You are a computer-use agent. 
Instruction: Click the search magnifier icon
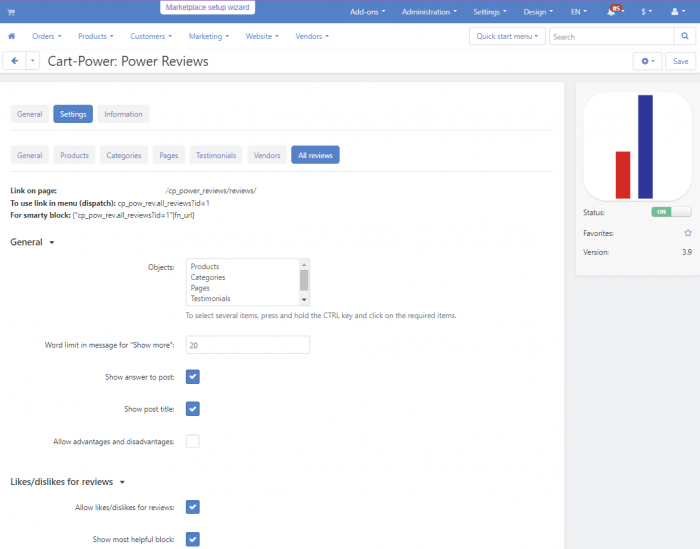coord(684,36)
